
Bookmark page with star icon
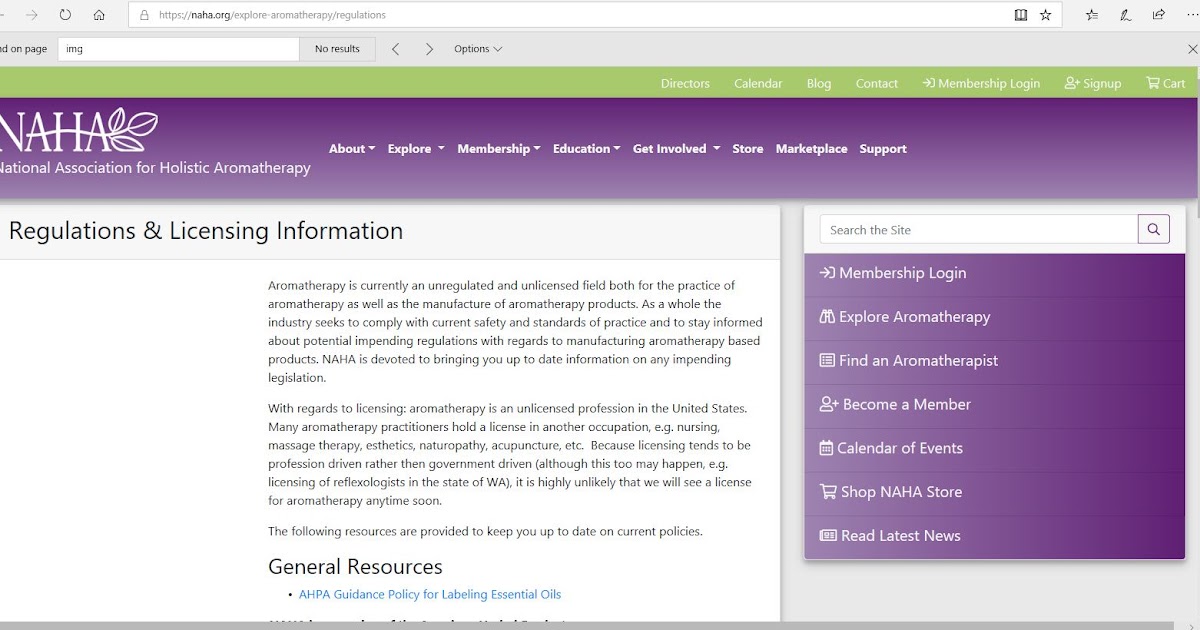(1046, 15)
